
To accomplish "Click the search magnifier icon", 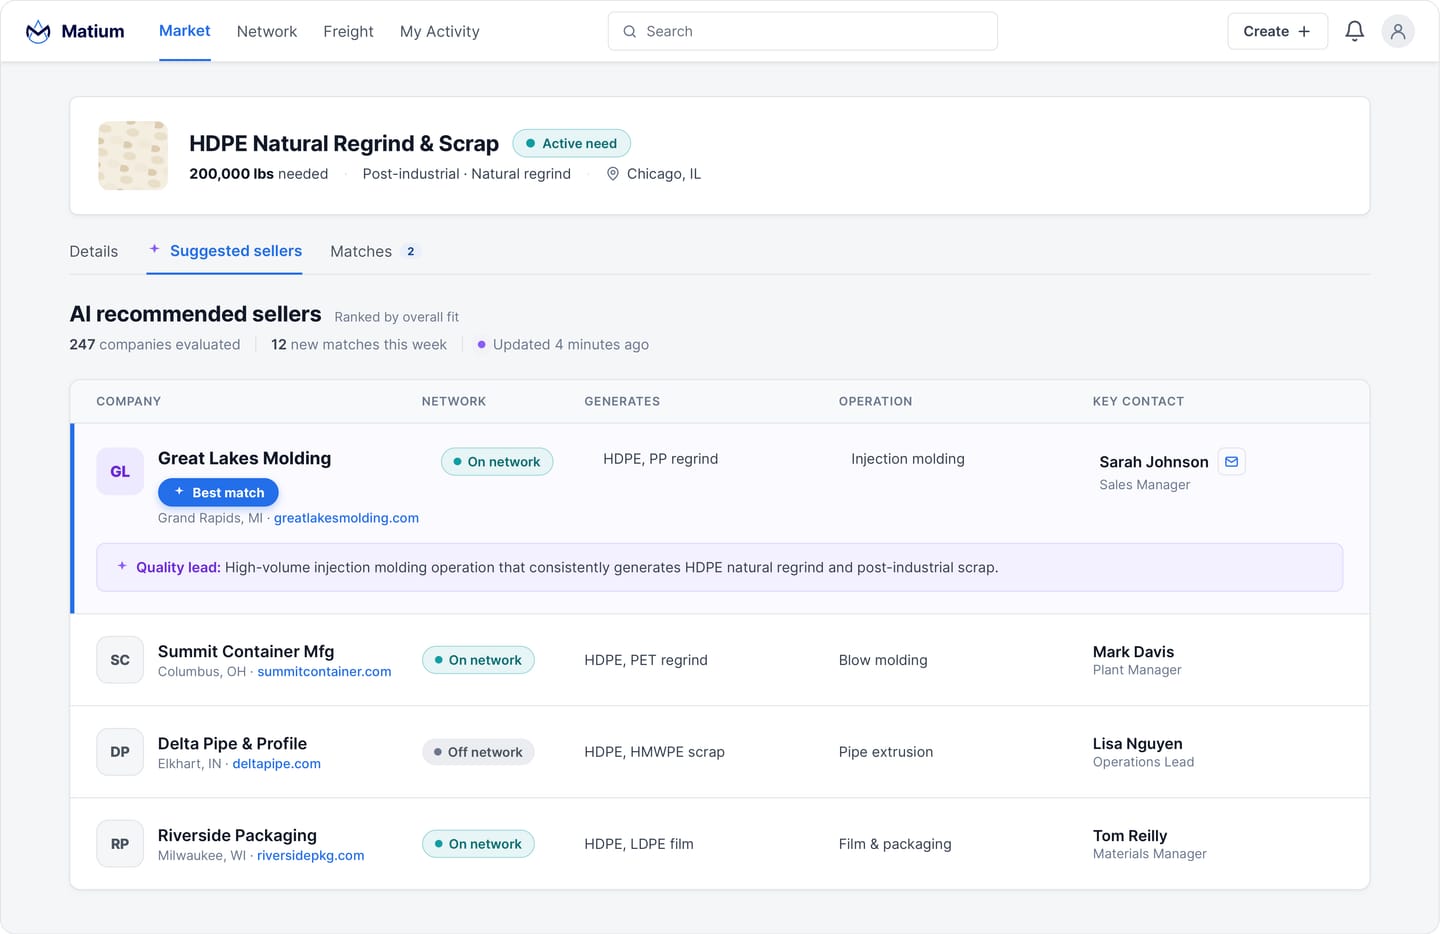I will pos(630,32).
